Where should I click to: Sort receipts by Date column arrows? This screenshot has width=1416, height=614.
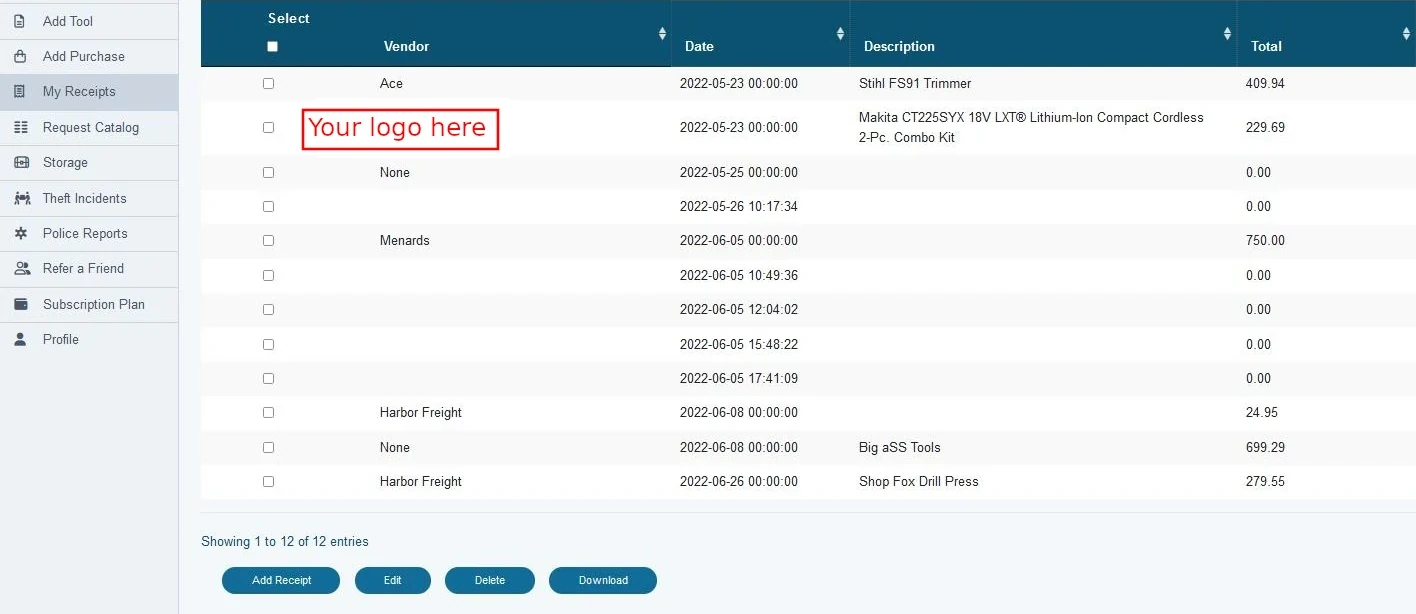[x=839, y=34]
